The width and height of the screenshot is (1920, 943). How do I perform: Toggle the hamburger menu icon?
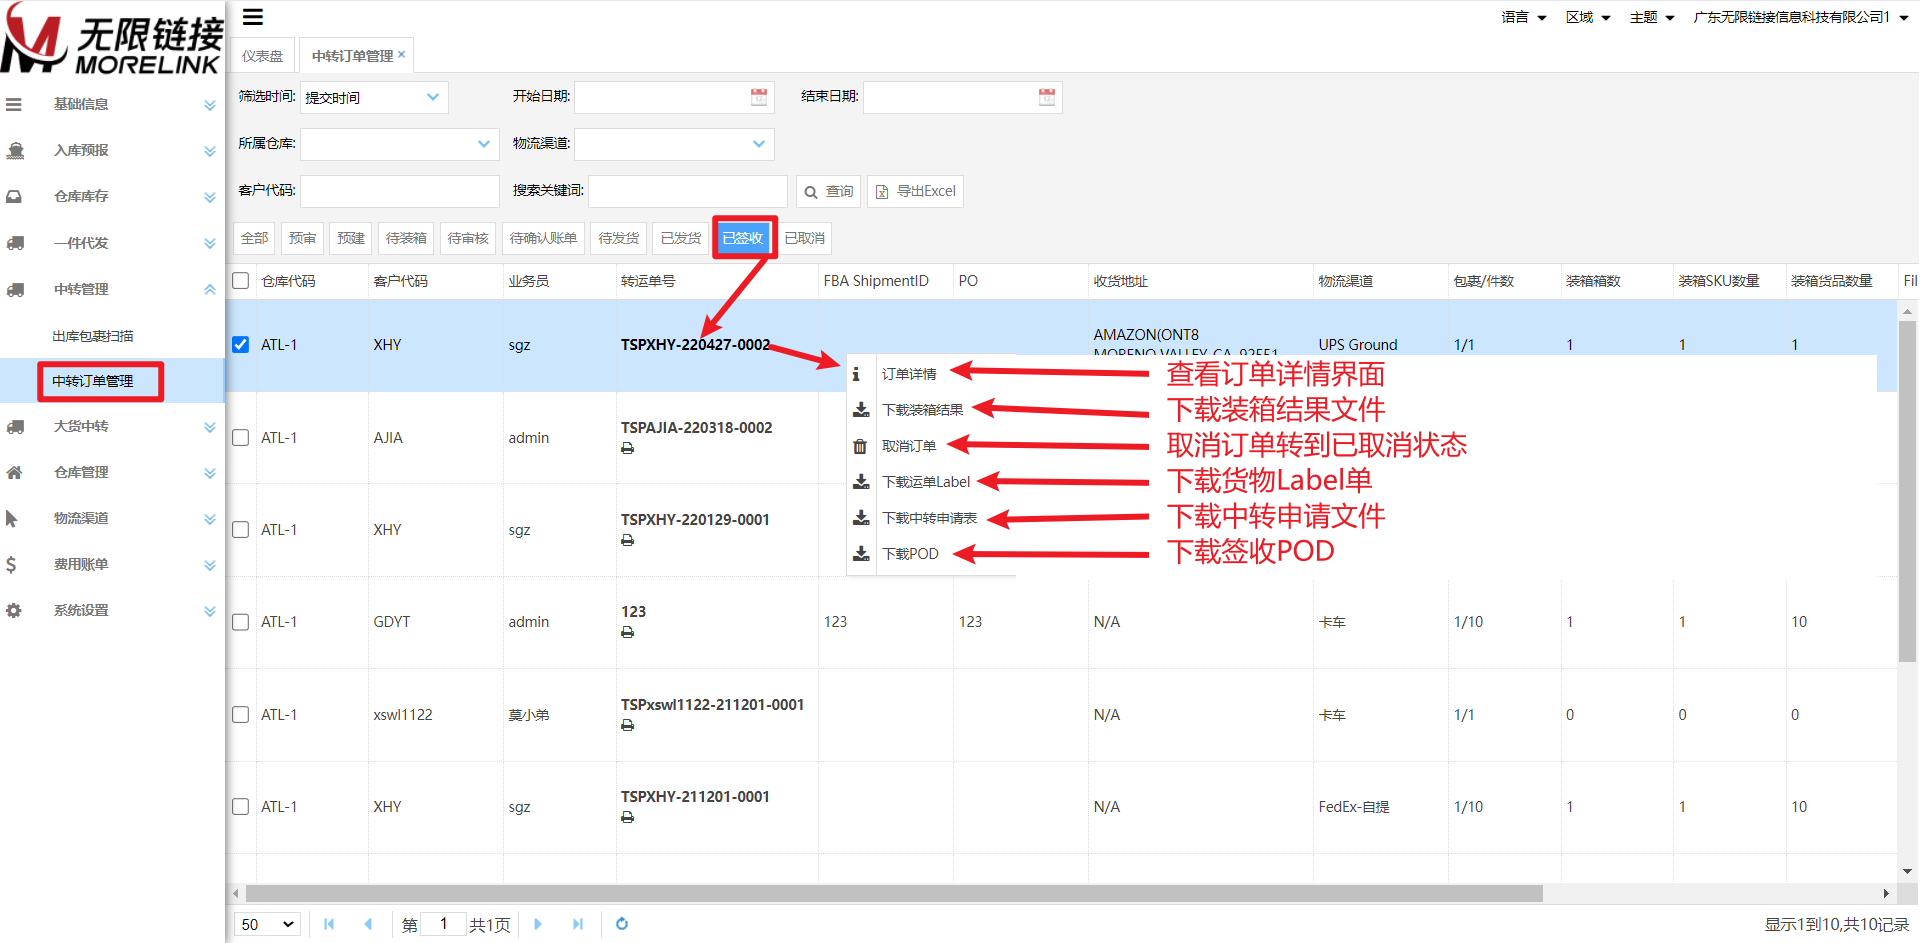coord(253,17)
